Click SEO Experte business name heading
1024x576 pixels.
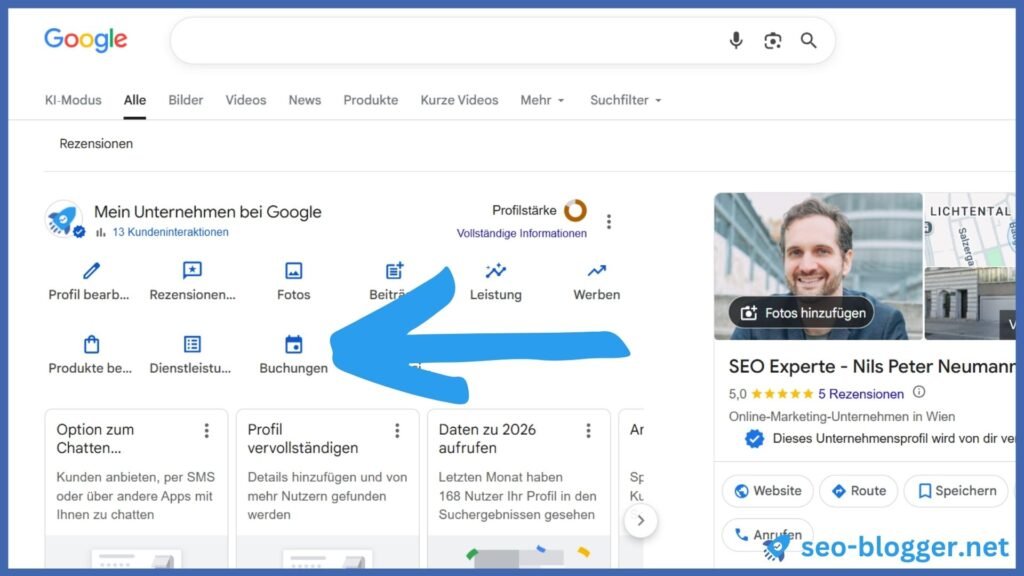pyautogui.click(x=872, y=366)
